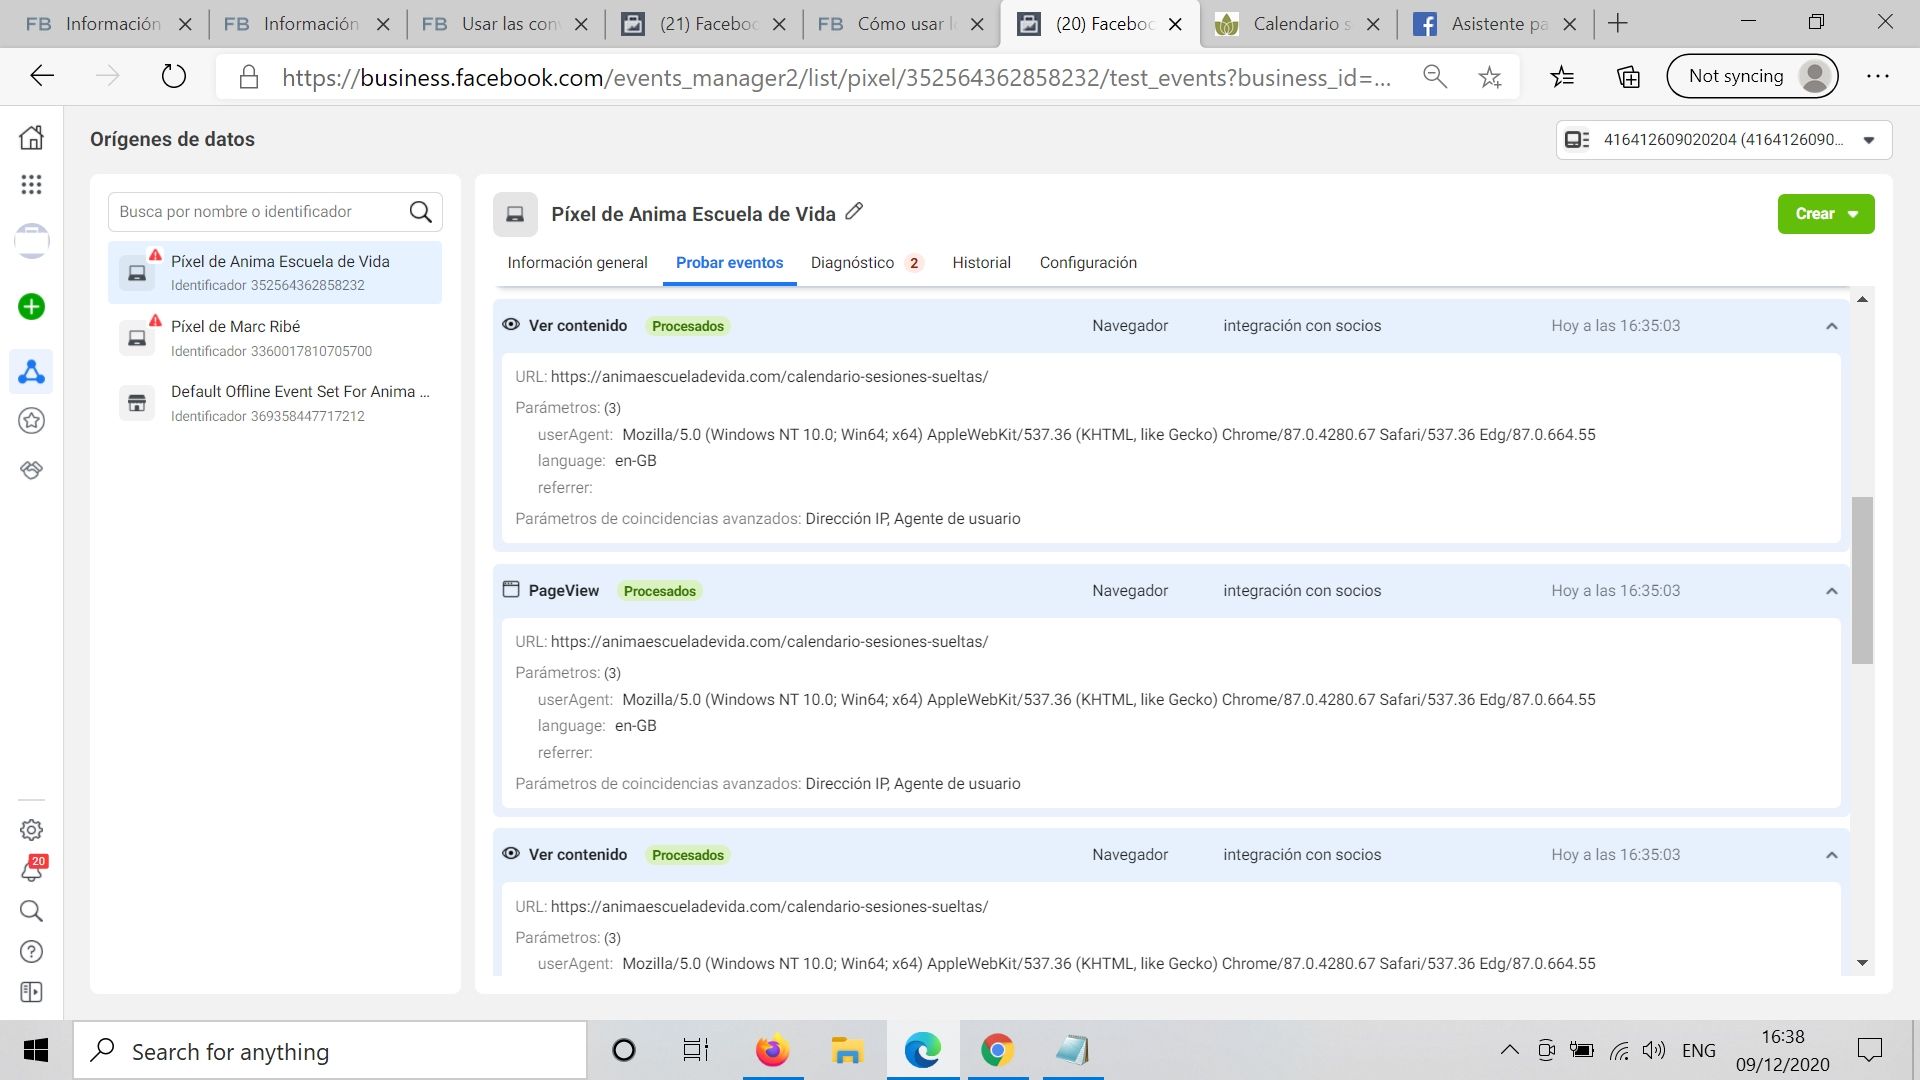1920x1080 pixels.
Task: Switch to Calendario browser tab
Action: tap(1297, 24)
